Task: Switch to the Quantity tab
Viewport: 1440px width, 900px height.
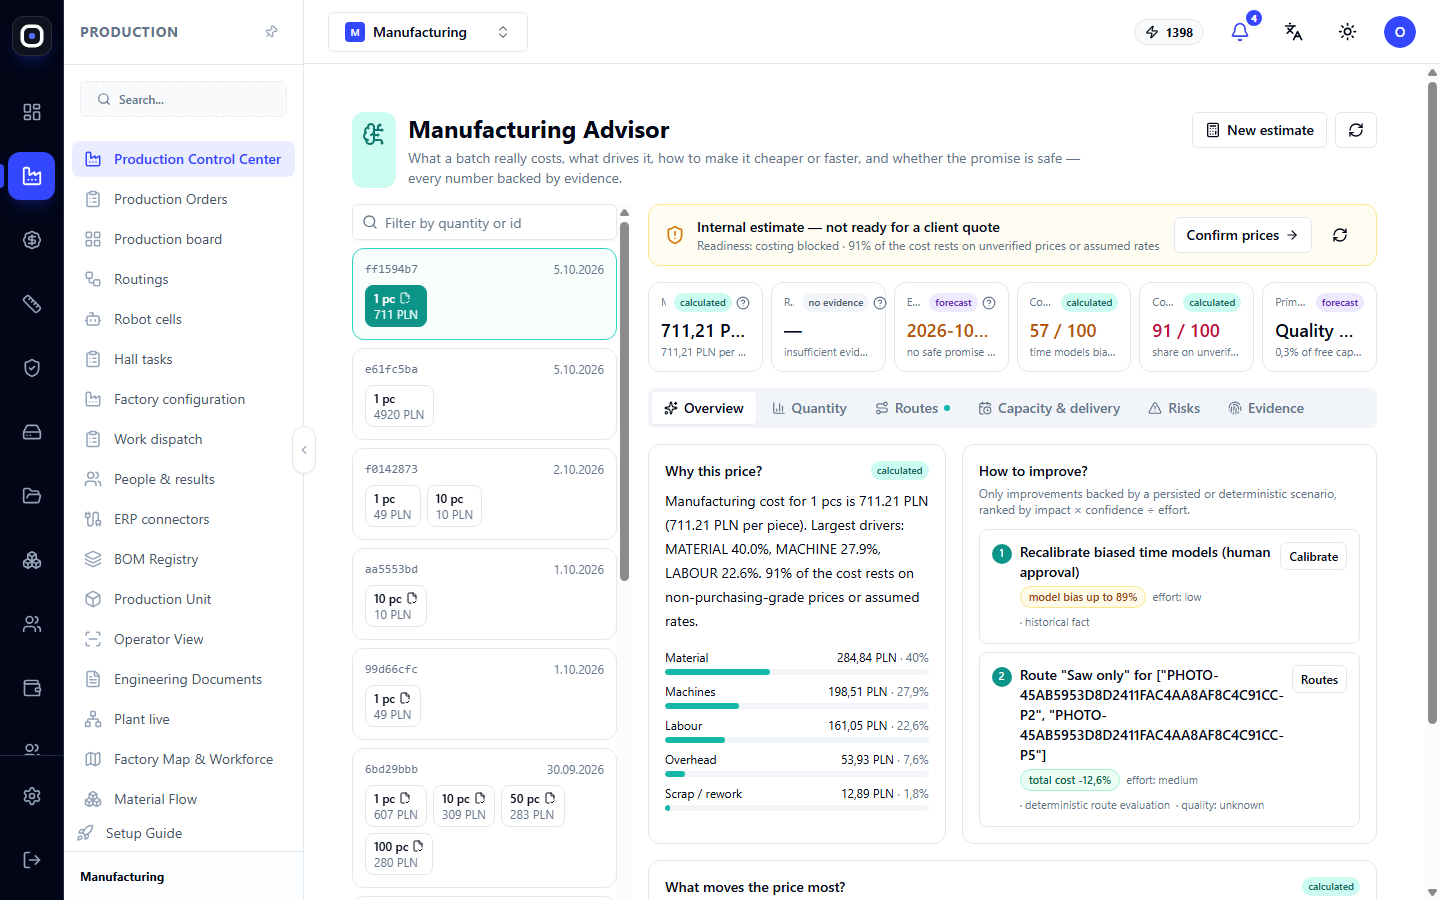Action: click(809, 408)
